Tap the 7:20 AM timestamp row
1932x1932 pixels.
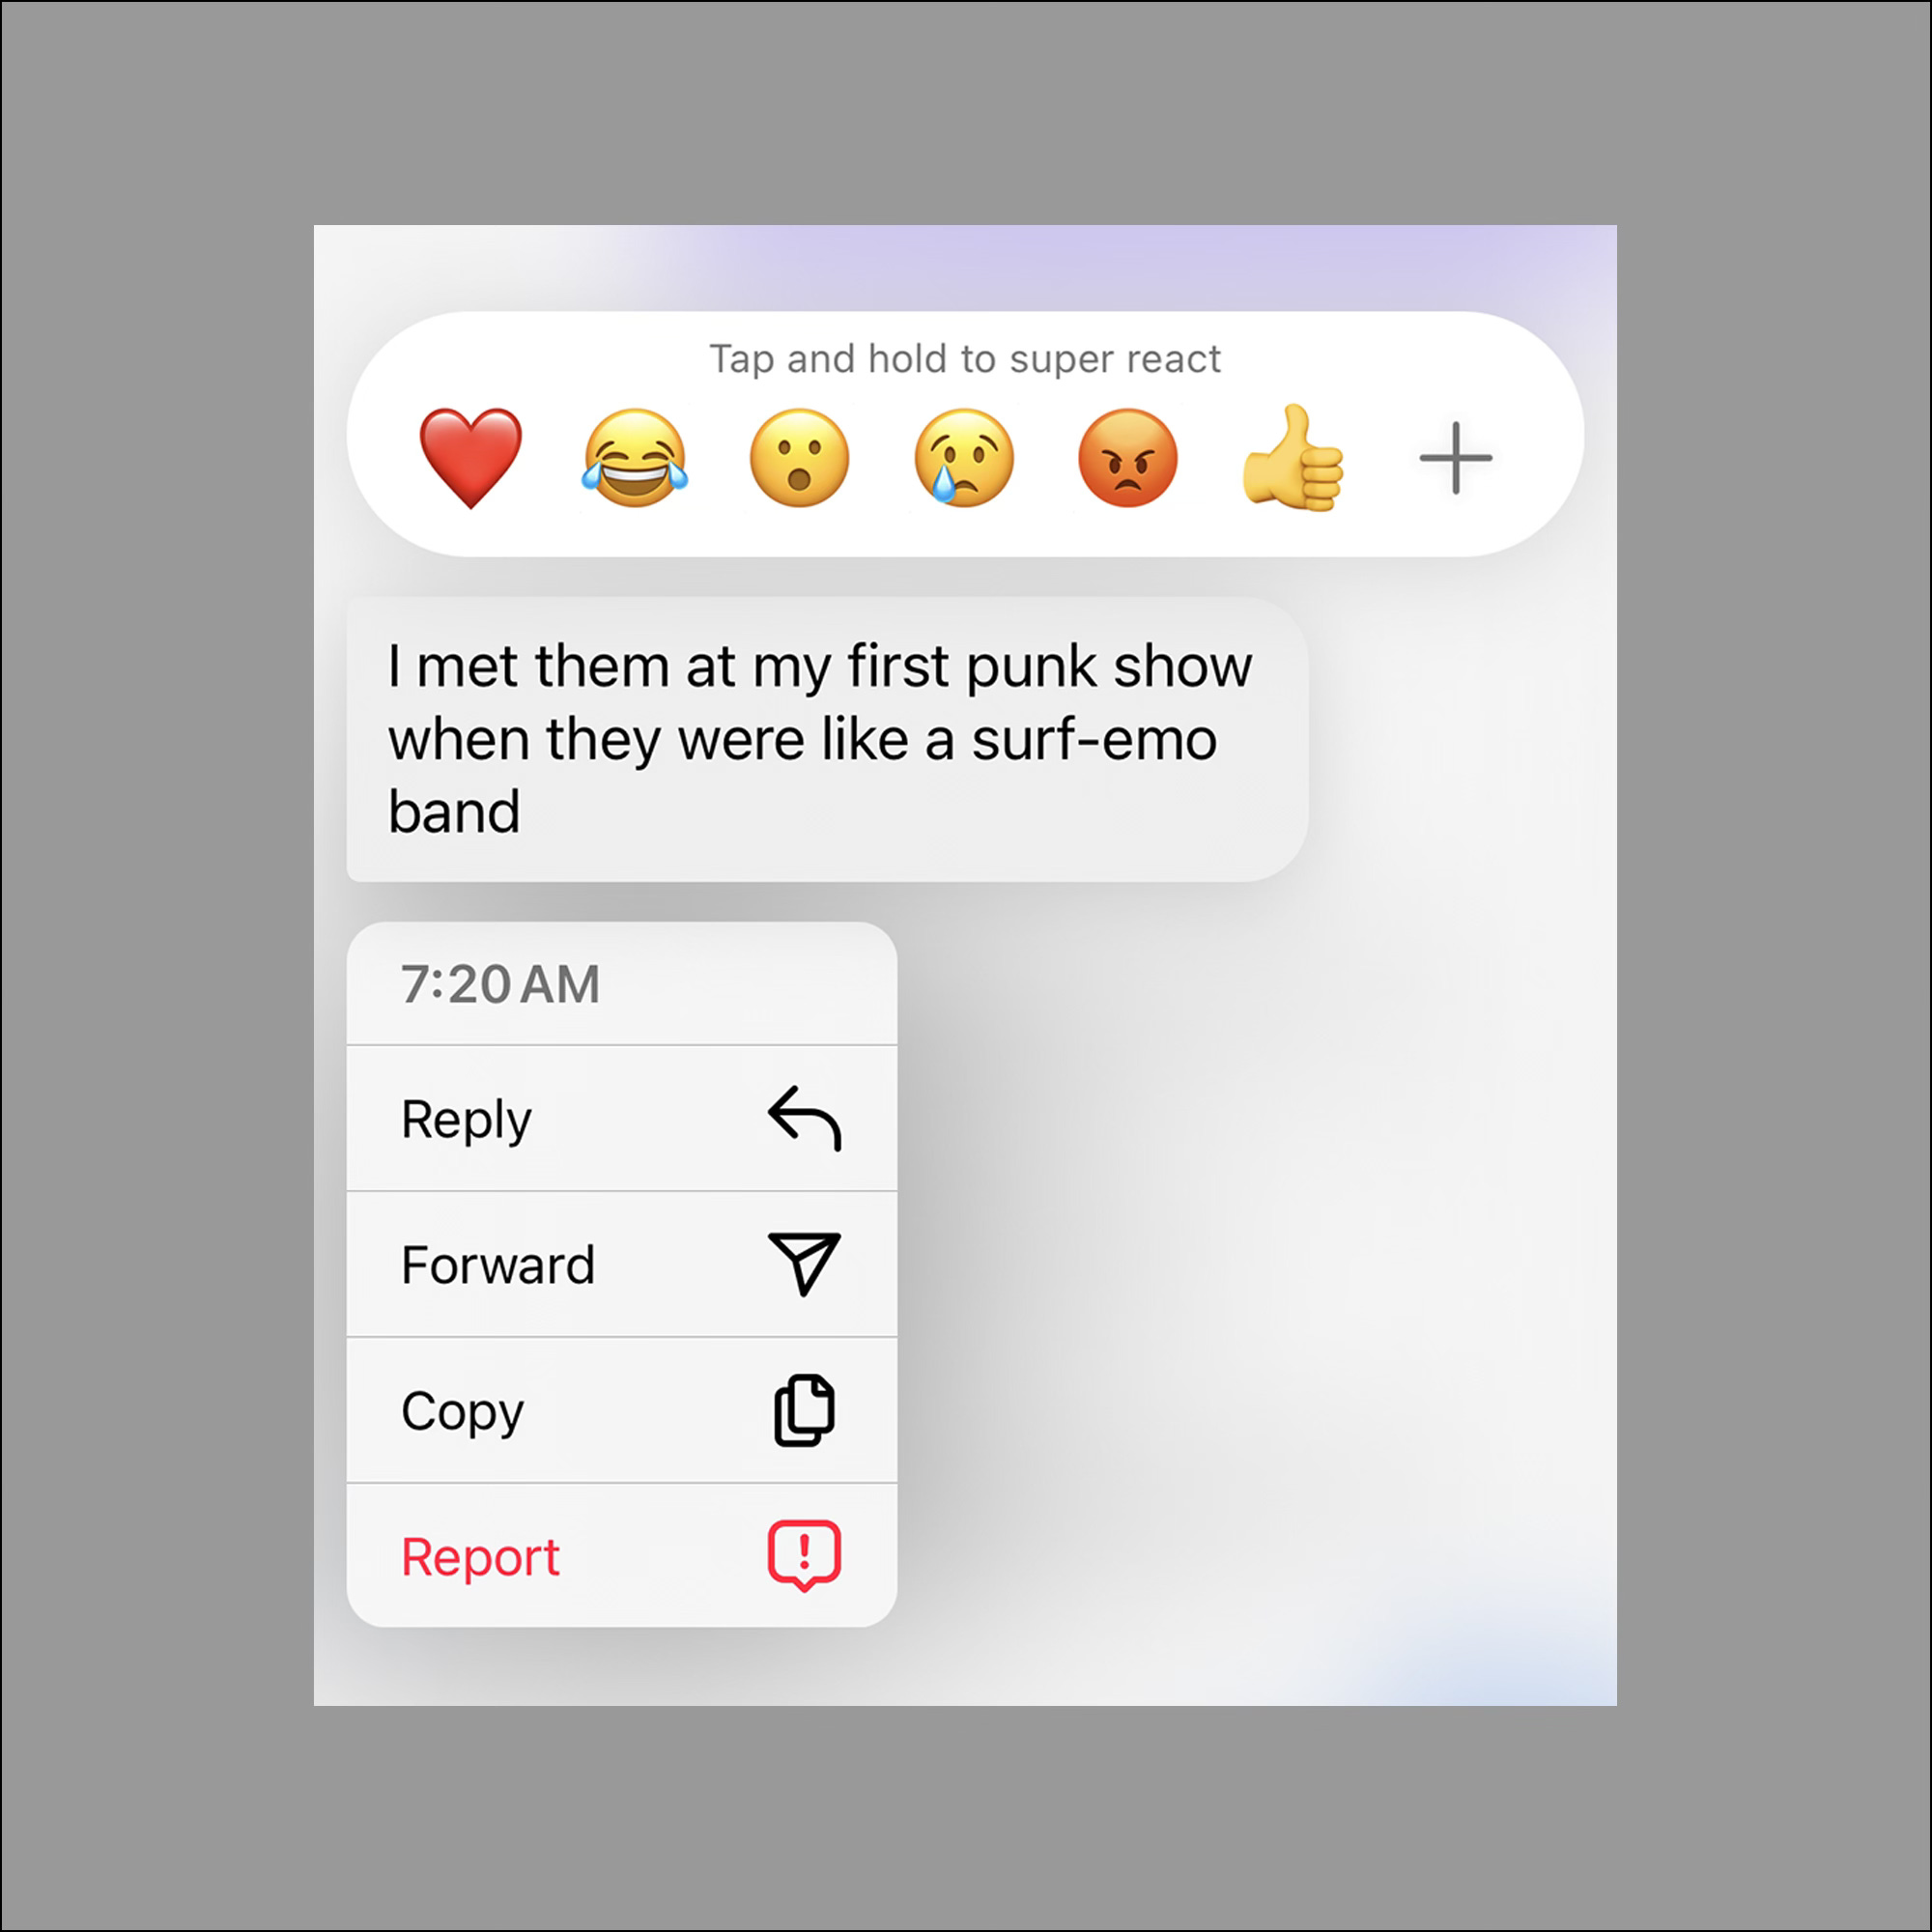coord(621,984)
